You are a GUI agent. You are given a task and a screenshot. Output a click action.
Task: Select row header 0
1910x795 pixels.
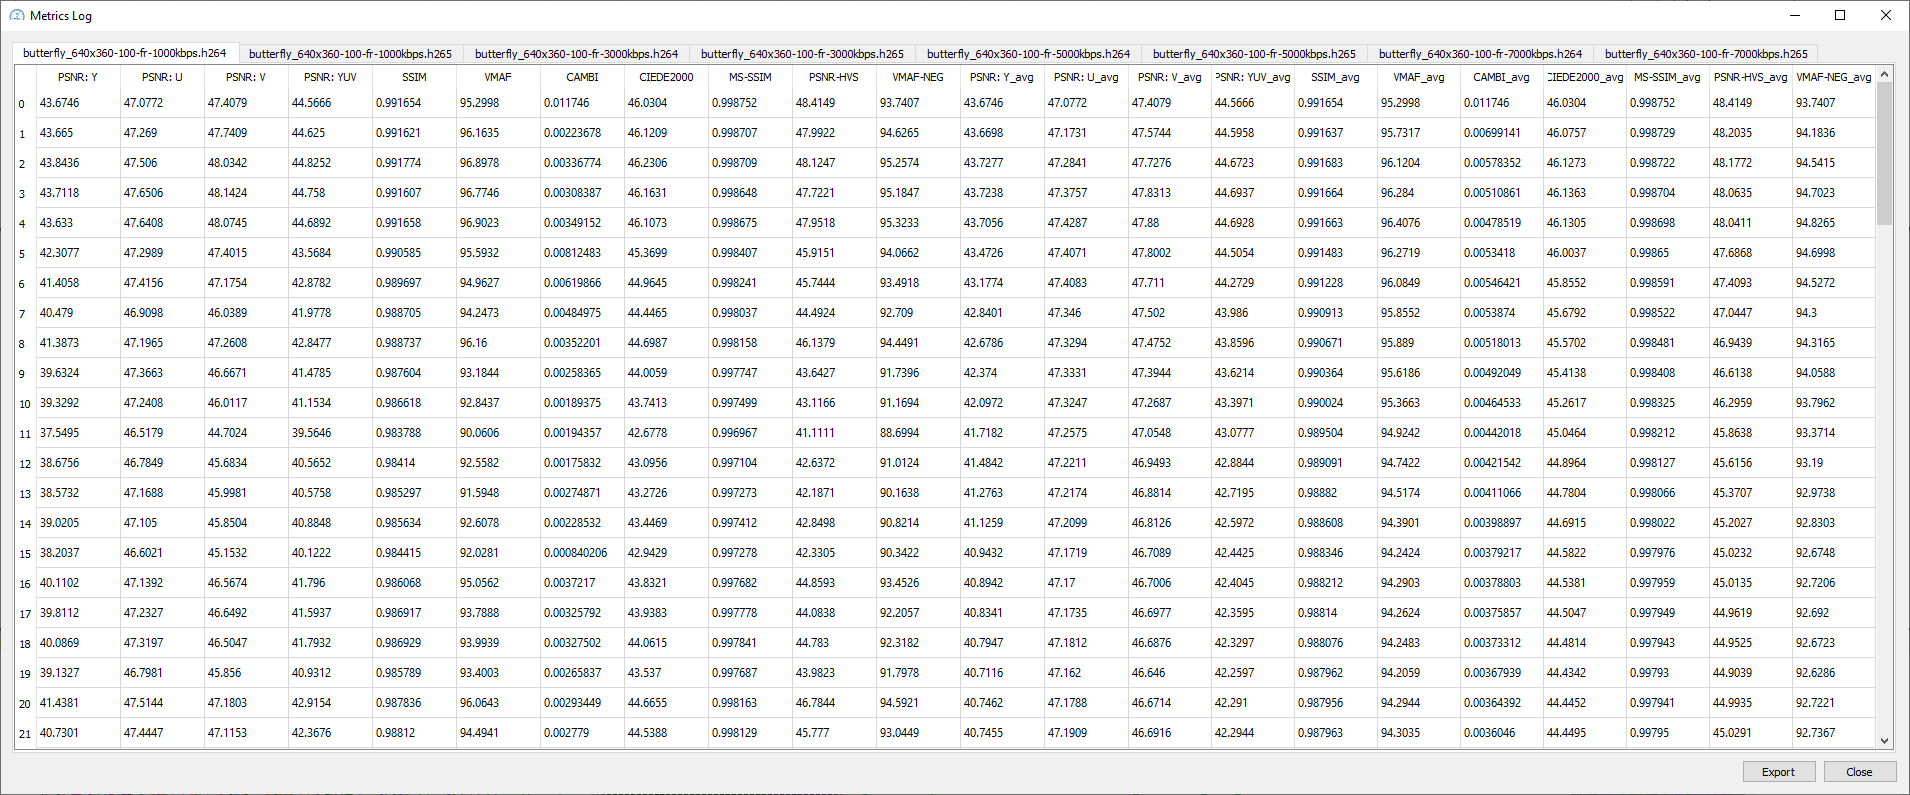point(25,103)
